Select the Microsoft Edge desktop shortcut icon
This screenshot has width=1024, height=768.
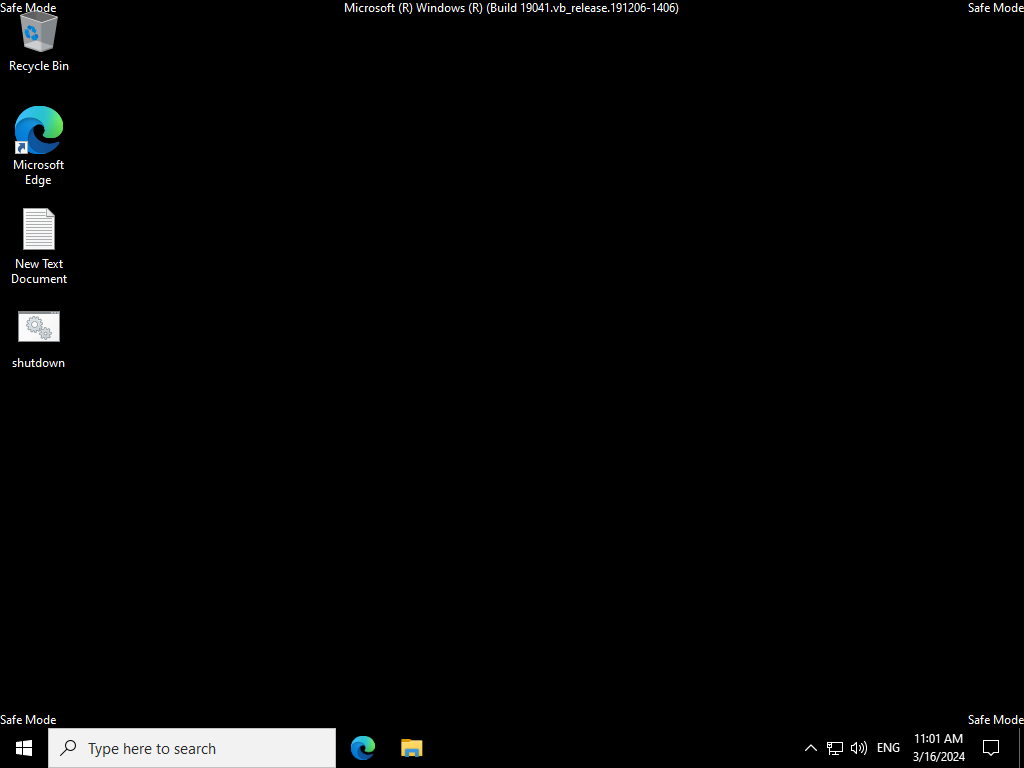(x=38, y=130)
